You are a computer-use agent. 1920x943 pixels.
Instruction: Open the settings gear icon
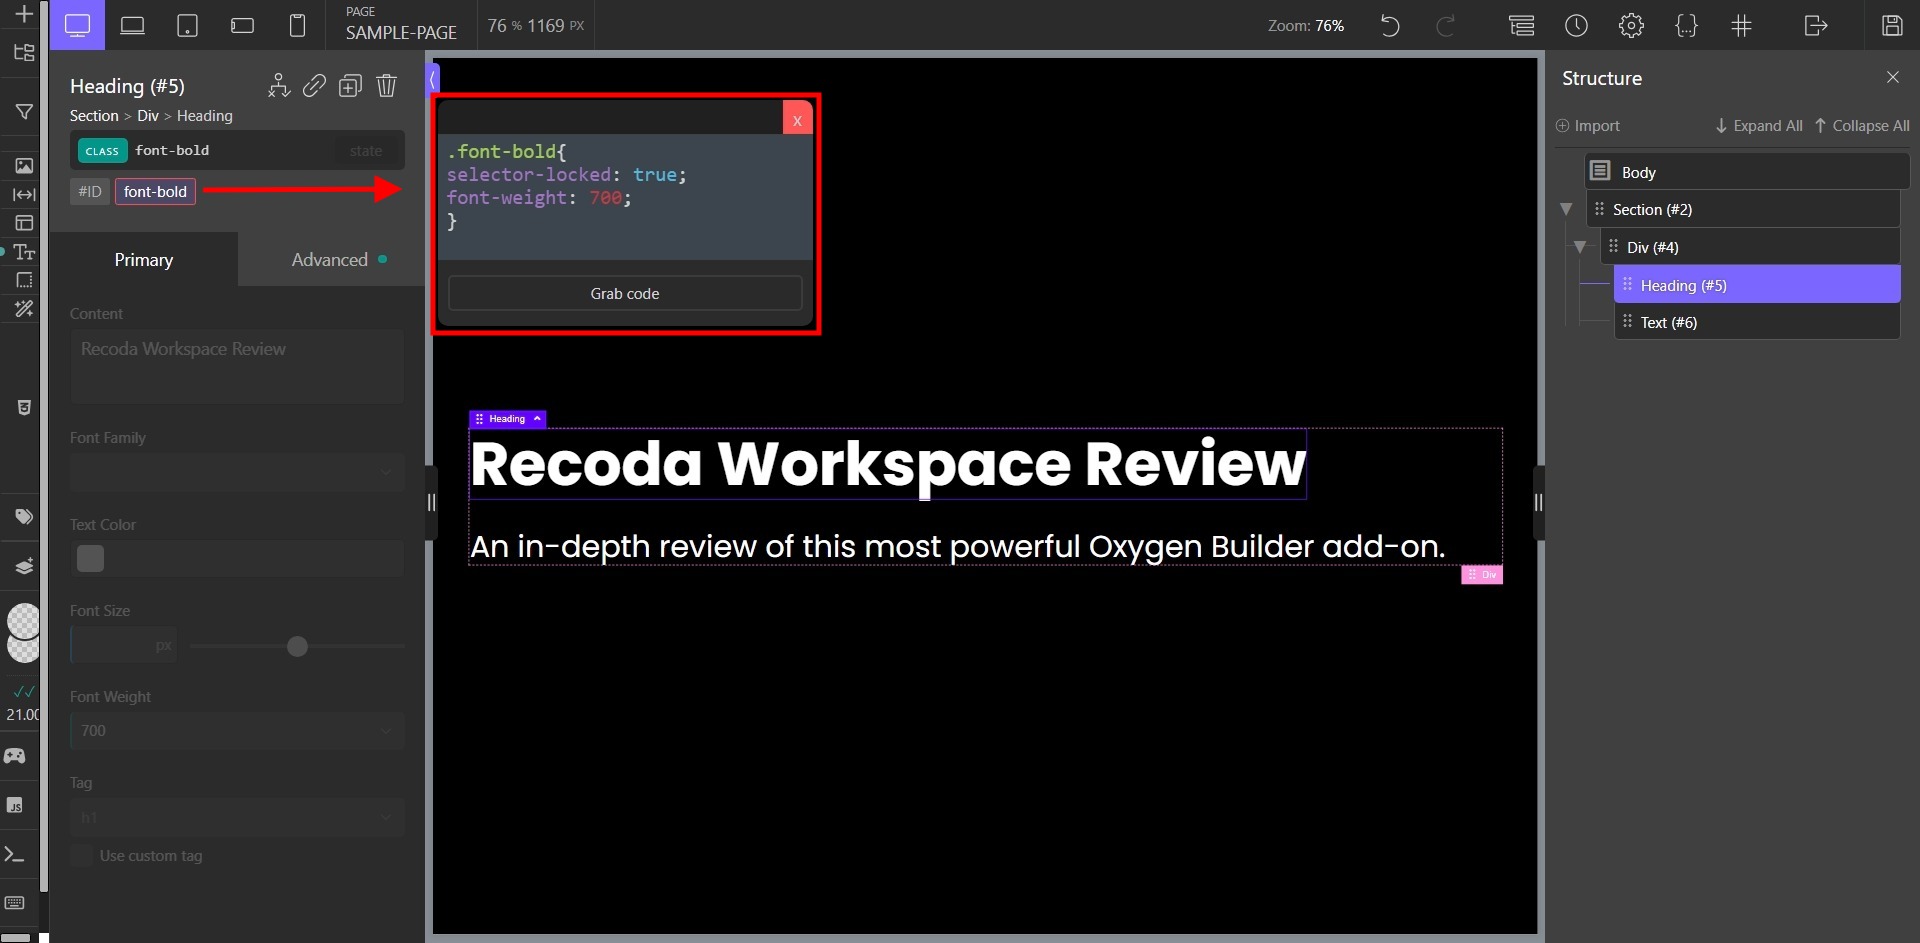click(1632, 25)
